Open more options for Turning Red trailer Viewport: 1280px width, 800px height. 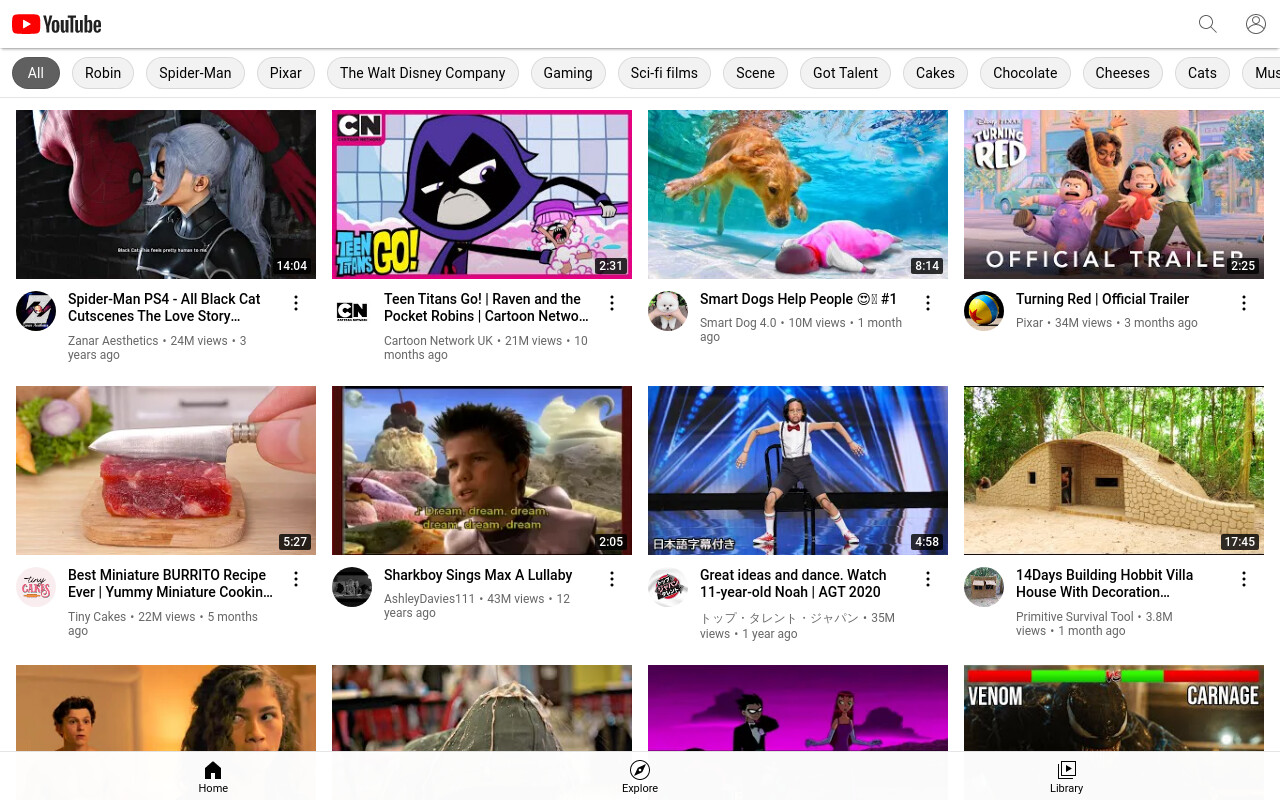click(1244, 303)
